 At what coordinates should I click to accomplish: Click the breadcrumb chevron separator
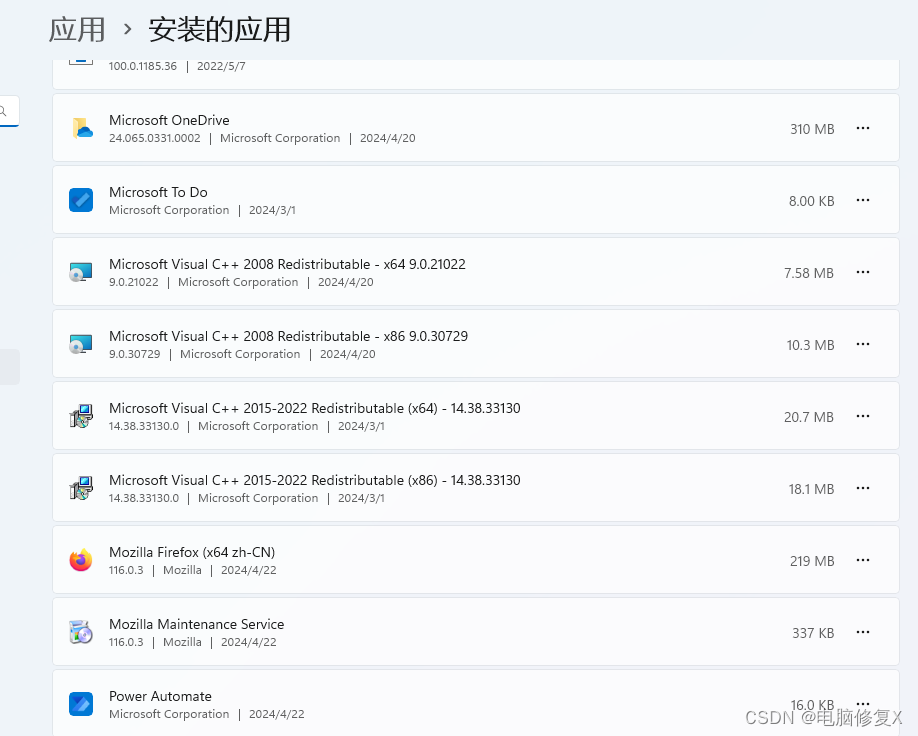click(127, 29)
